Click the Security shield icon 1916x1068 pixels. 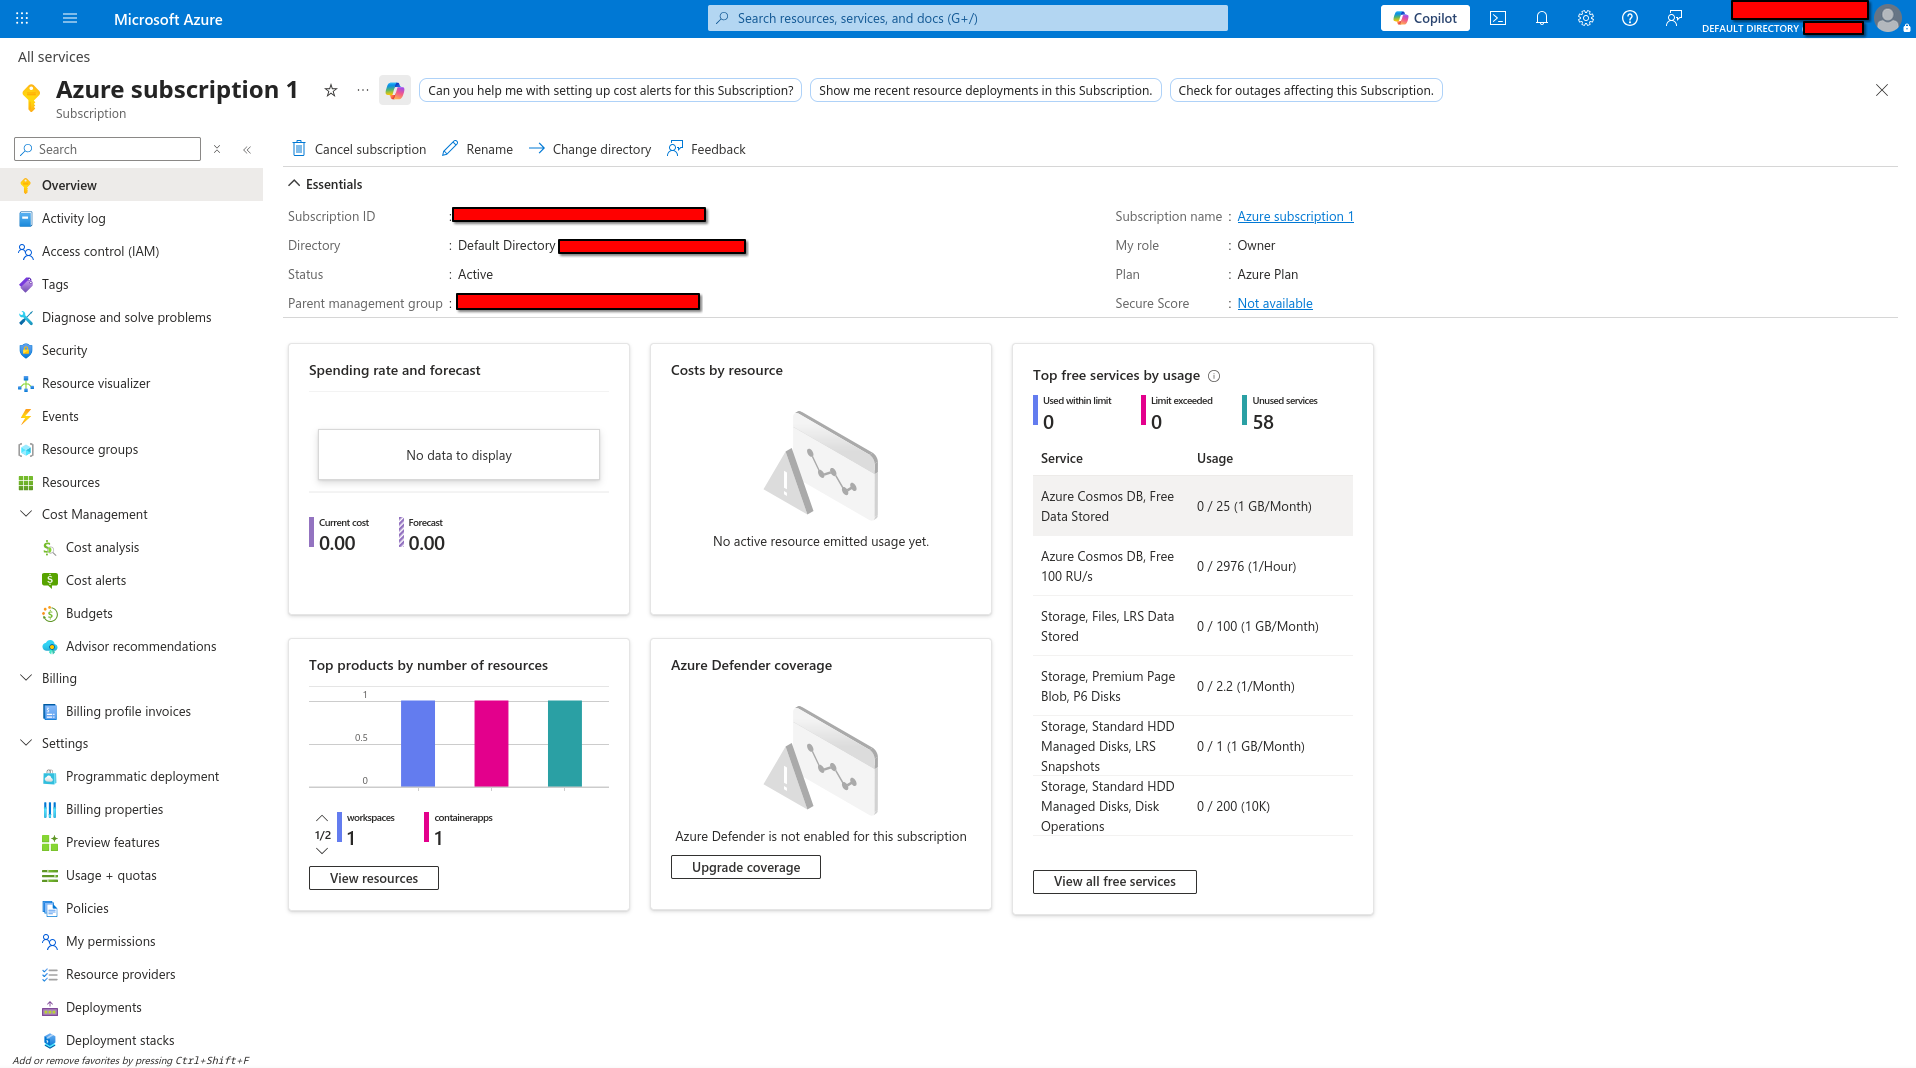[26, 350]
